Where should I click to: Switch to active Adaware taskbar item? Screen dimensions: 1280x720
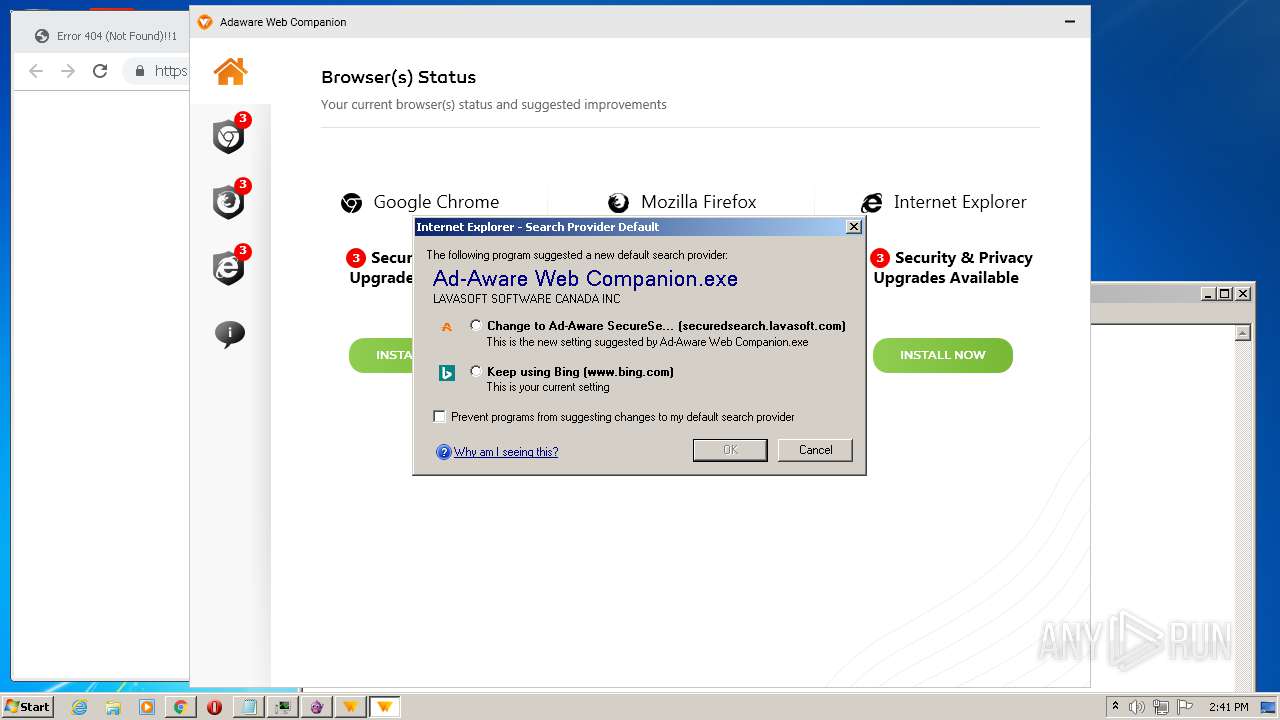(385, 707)
